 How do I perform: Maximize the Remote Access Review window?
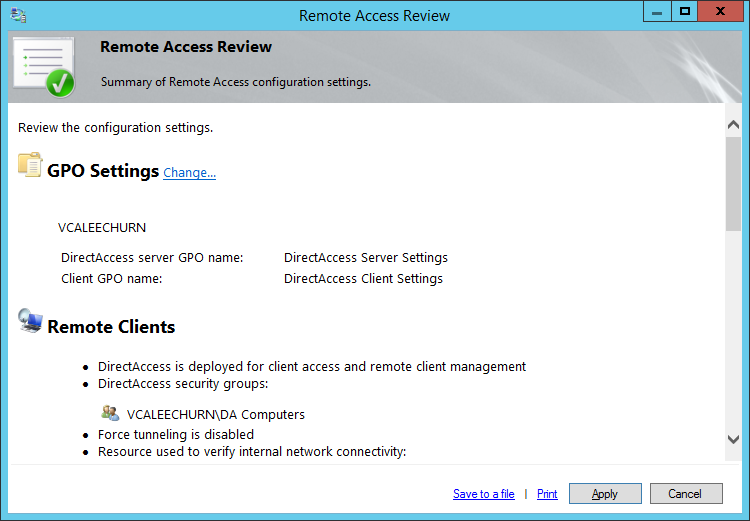[684, 11]
